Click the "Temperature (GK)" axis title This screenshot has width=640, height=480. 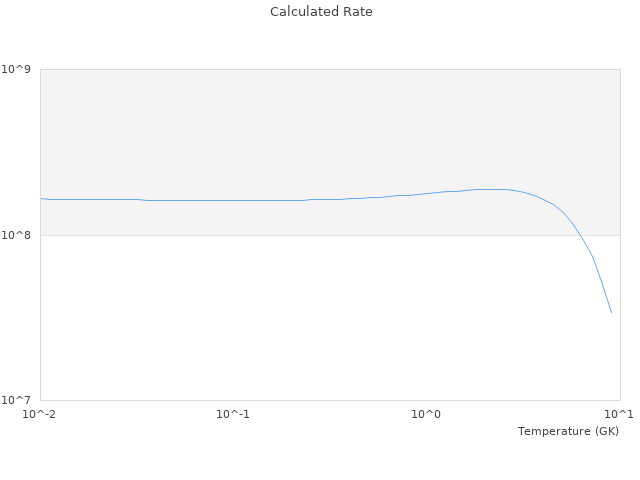568,431
